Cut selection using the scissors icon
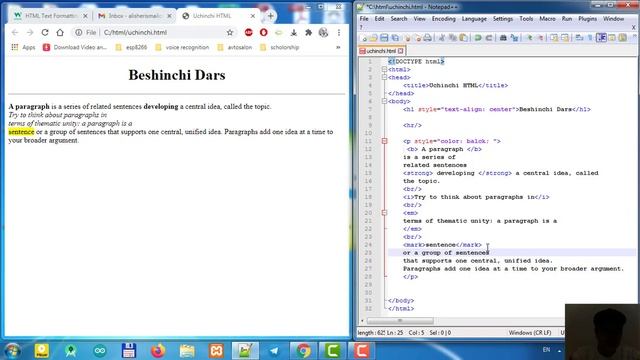Screen dimensions: 640x360 pos(441,38)
